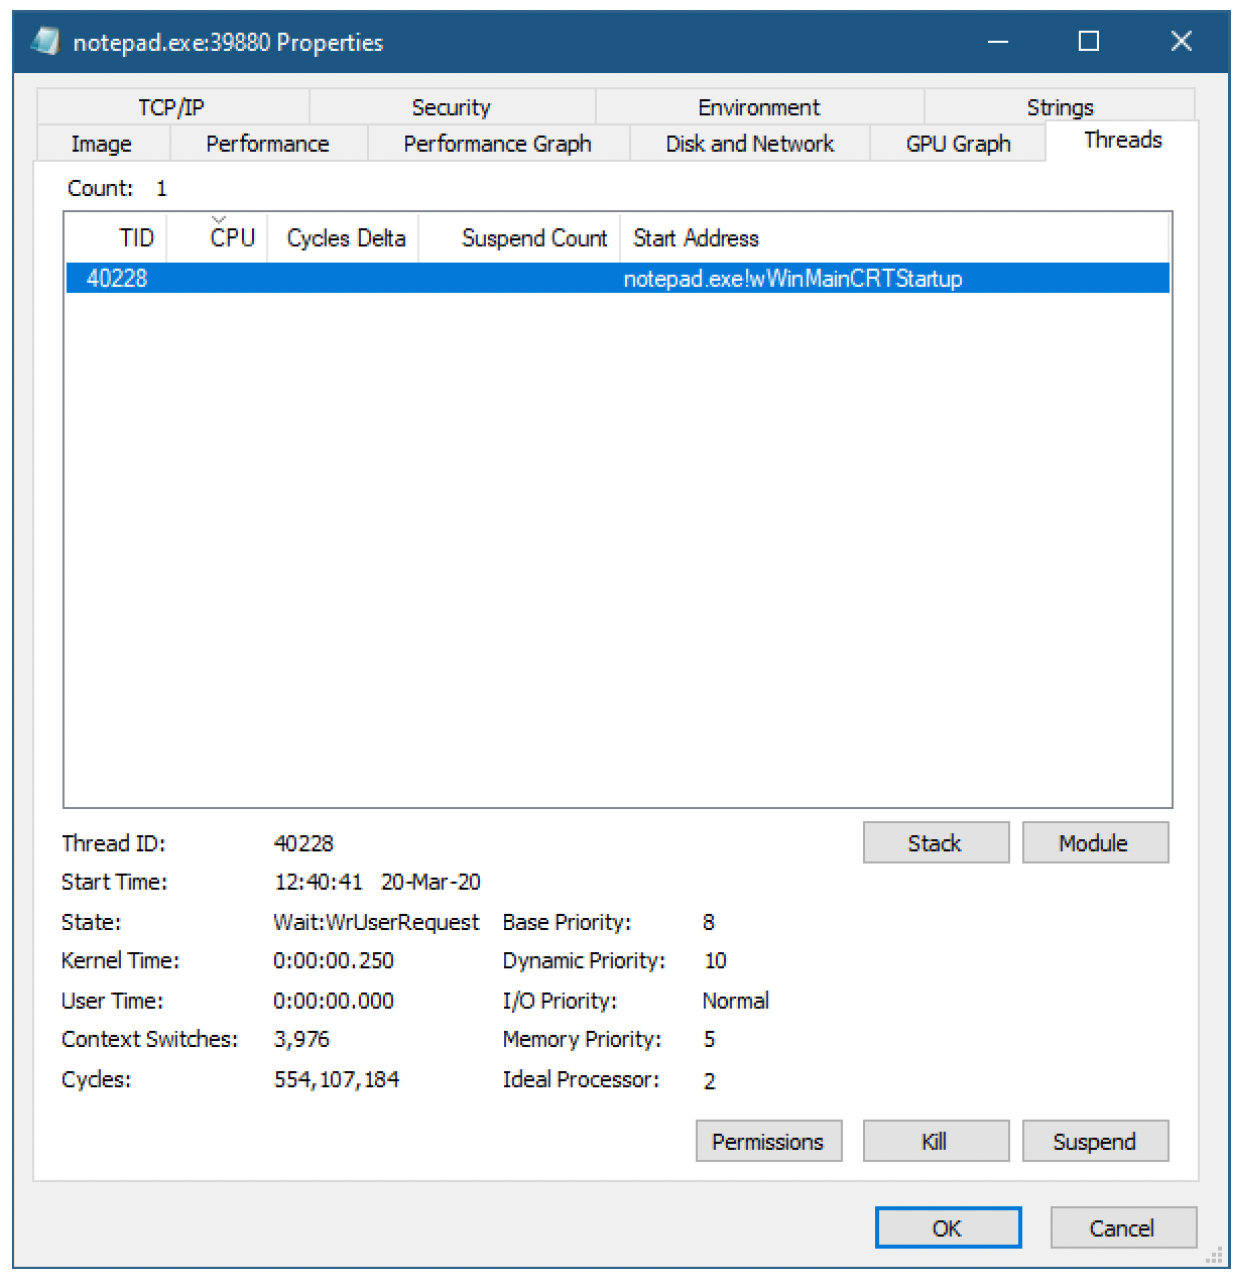1238x1278 pixels.
Task: Click the resize grip at window corner
Action: click(x=1215, y=1256)
